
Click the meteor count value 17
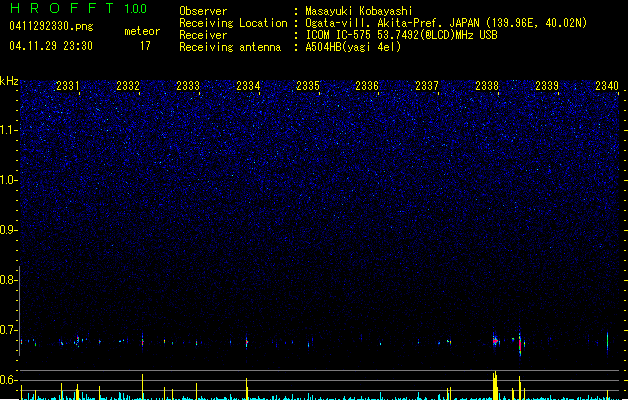145,46
